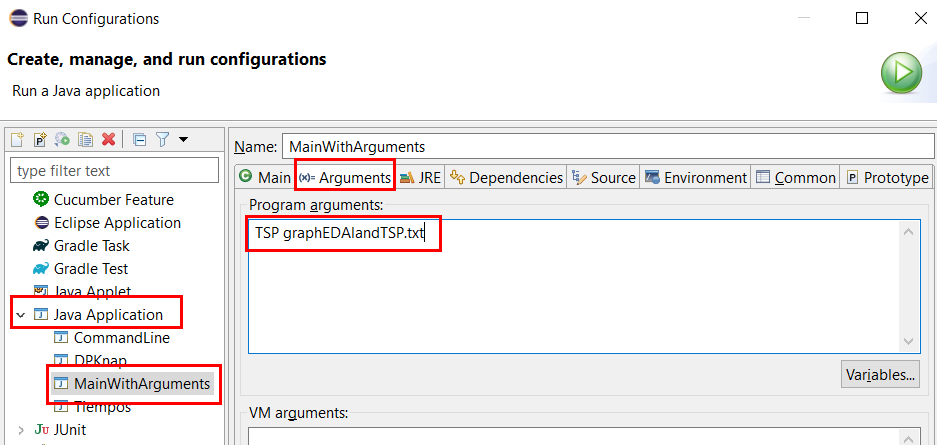Duplicate the selected launch configuration

point(85,140)
